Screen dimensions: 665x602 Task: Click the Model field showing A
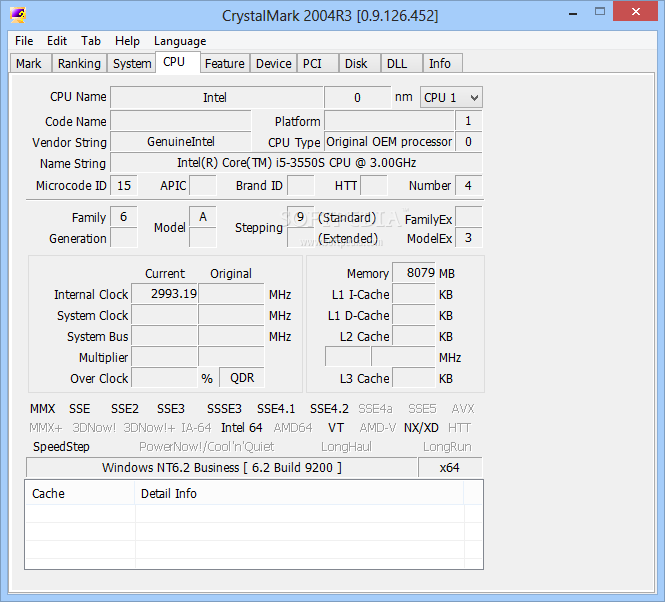[203, 217]
